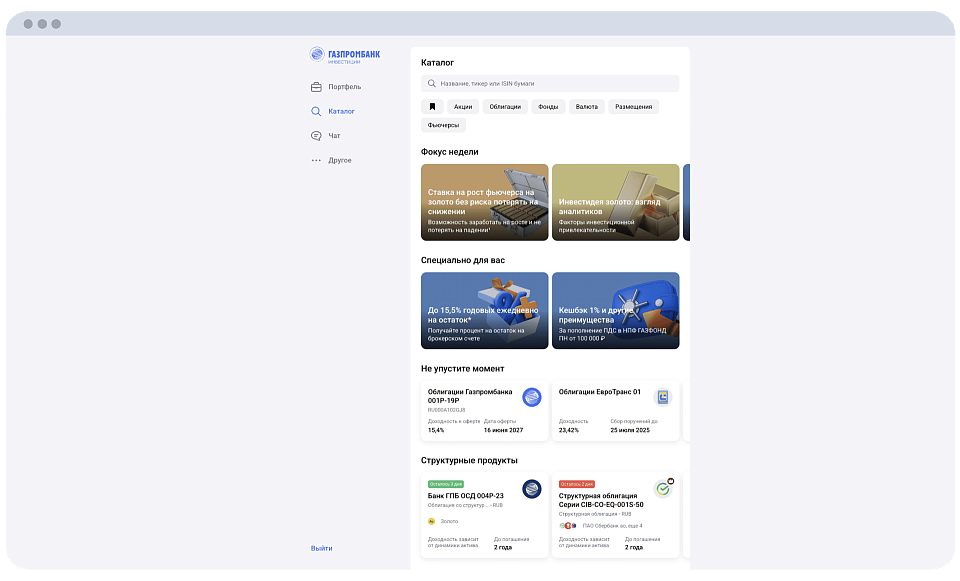Click the yellow Золото asset icon
The width and height of the screenshot is (960, 581).
[x=431, y=522]
